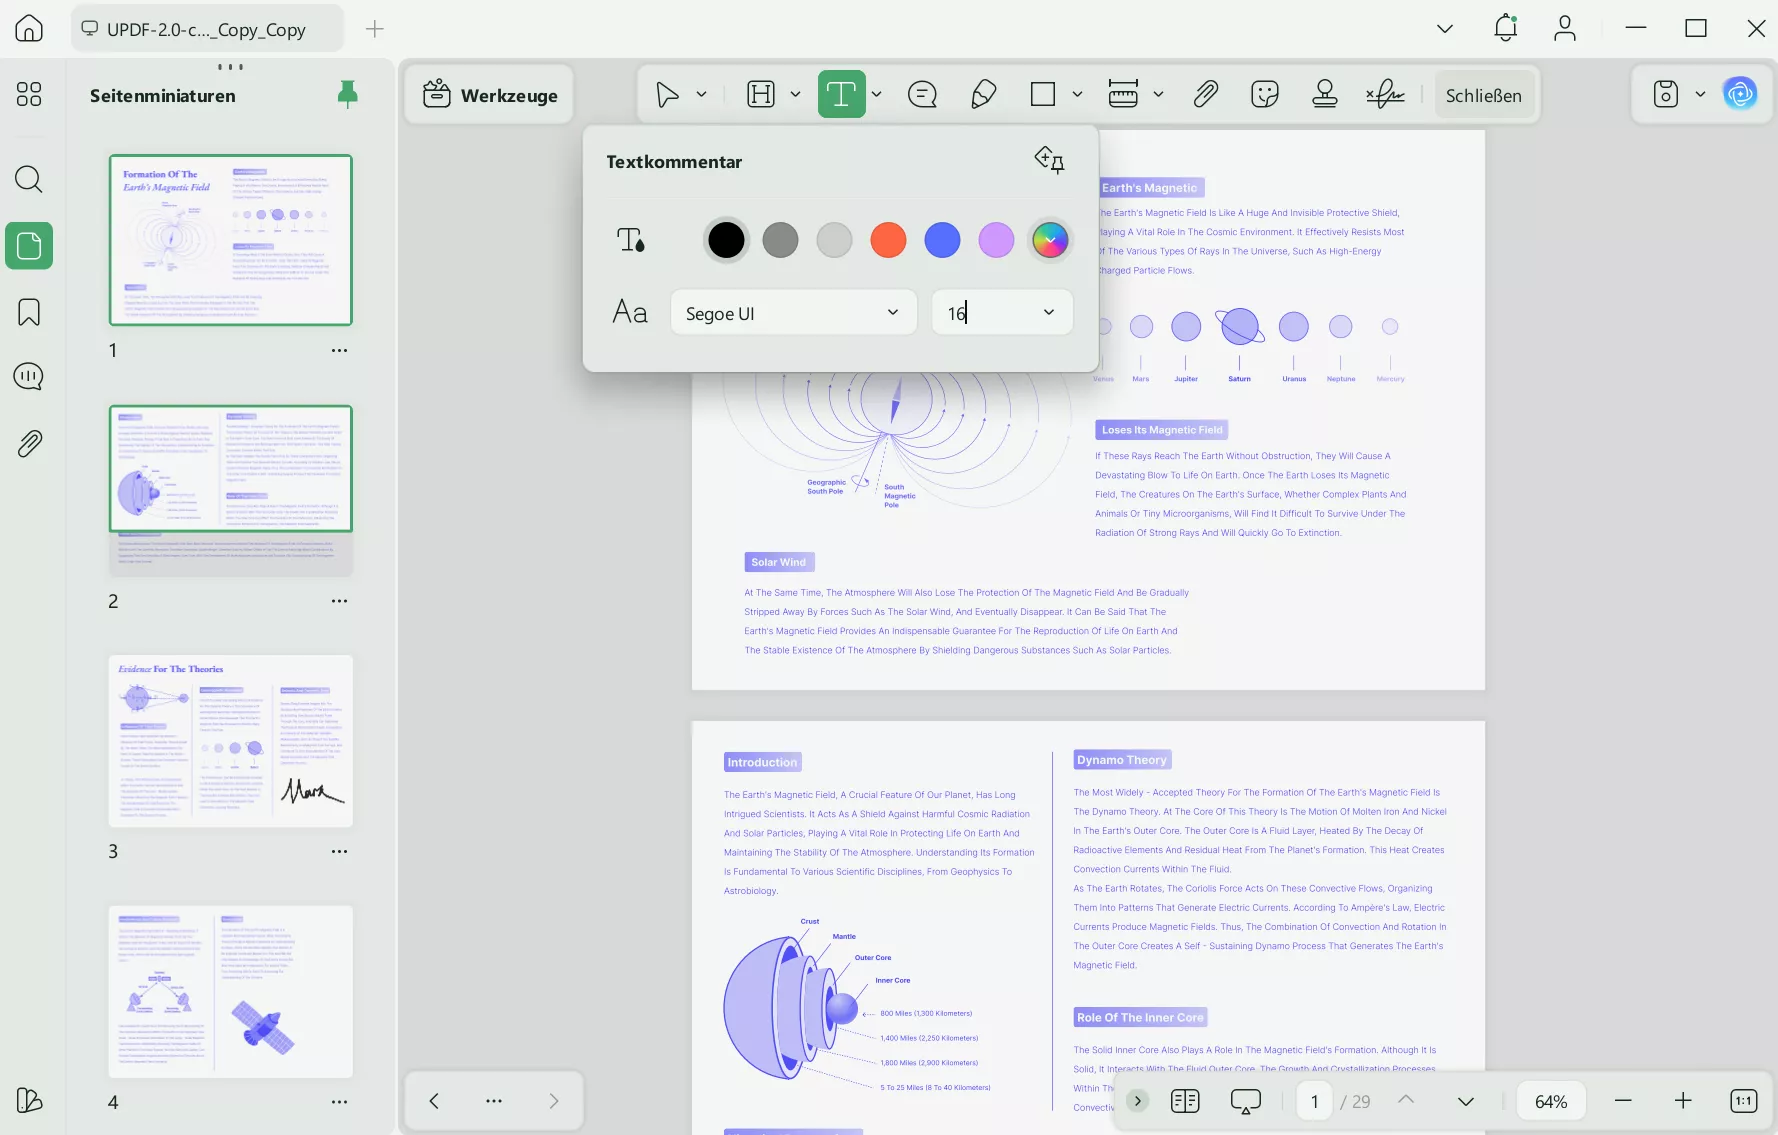Open options menu for page 1 thumbnail
This screenshot has height=1135, width=1778.
(340, 351)
